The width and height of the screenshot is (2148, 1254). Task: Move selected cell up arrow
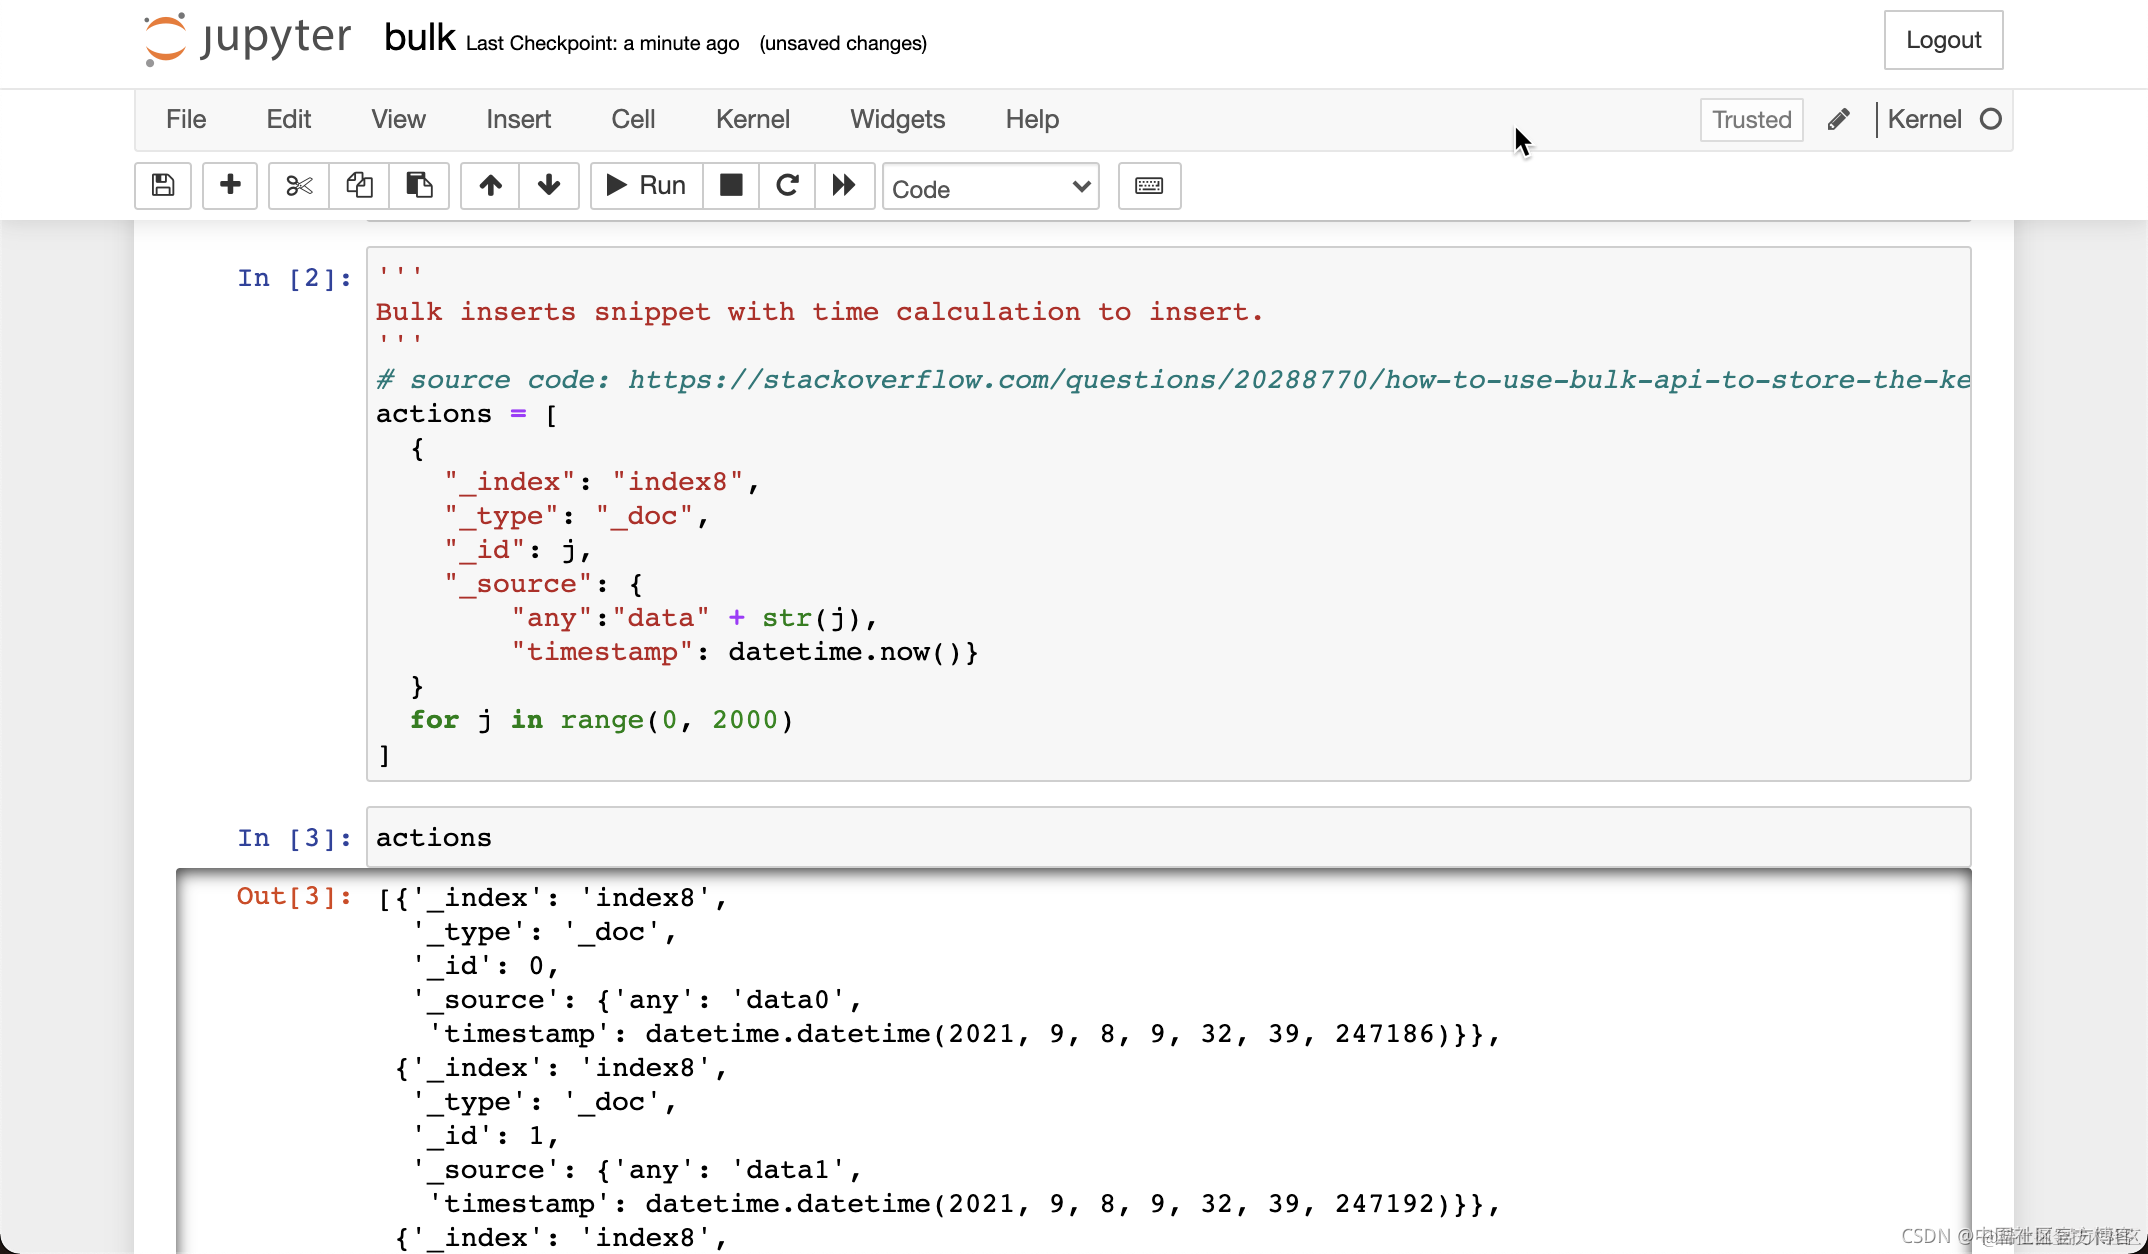click(490, 186)
